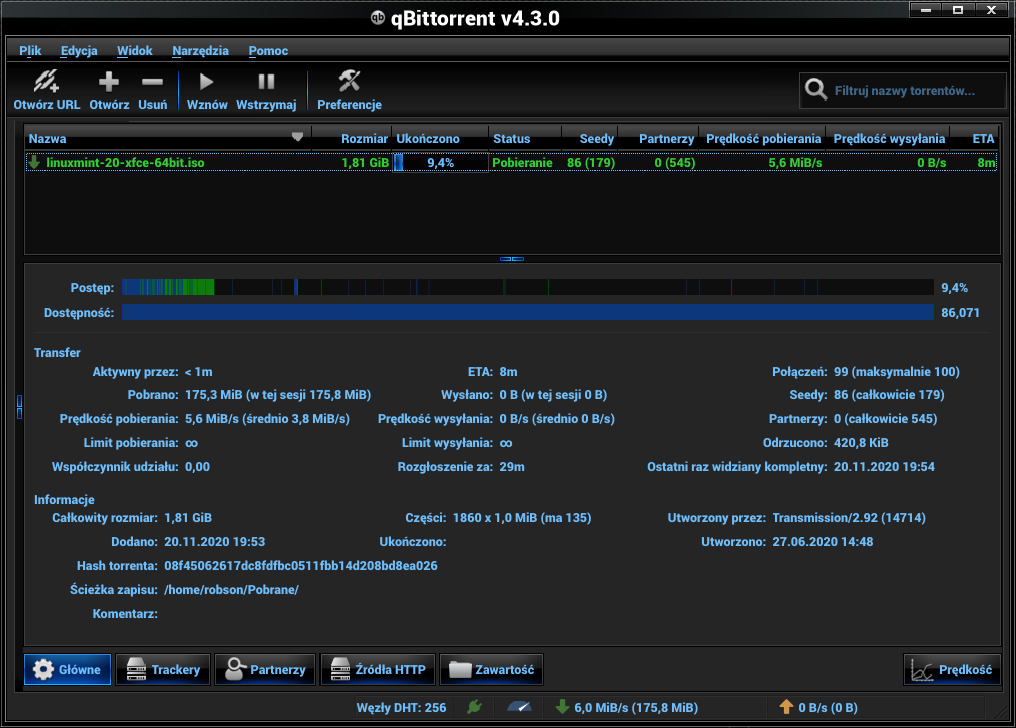
Task: Toggle alternative speed limits speedometer icon
Action: pyautogui.click(x=520, y=707)
